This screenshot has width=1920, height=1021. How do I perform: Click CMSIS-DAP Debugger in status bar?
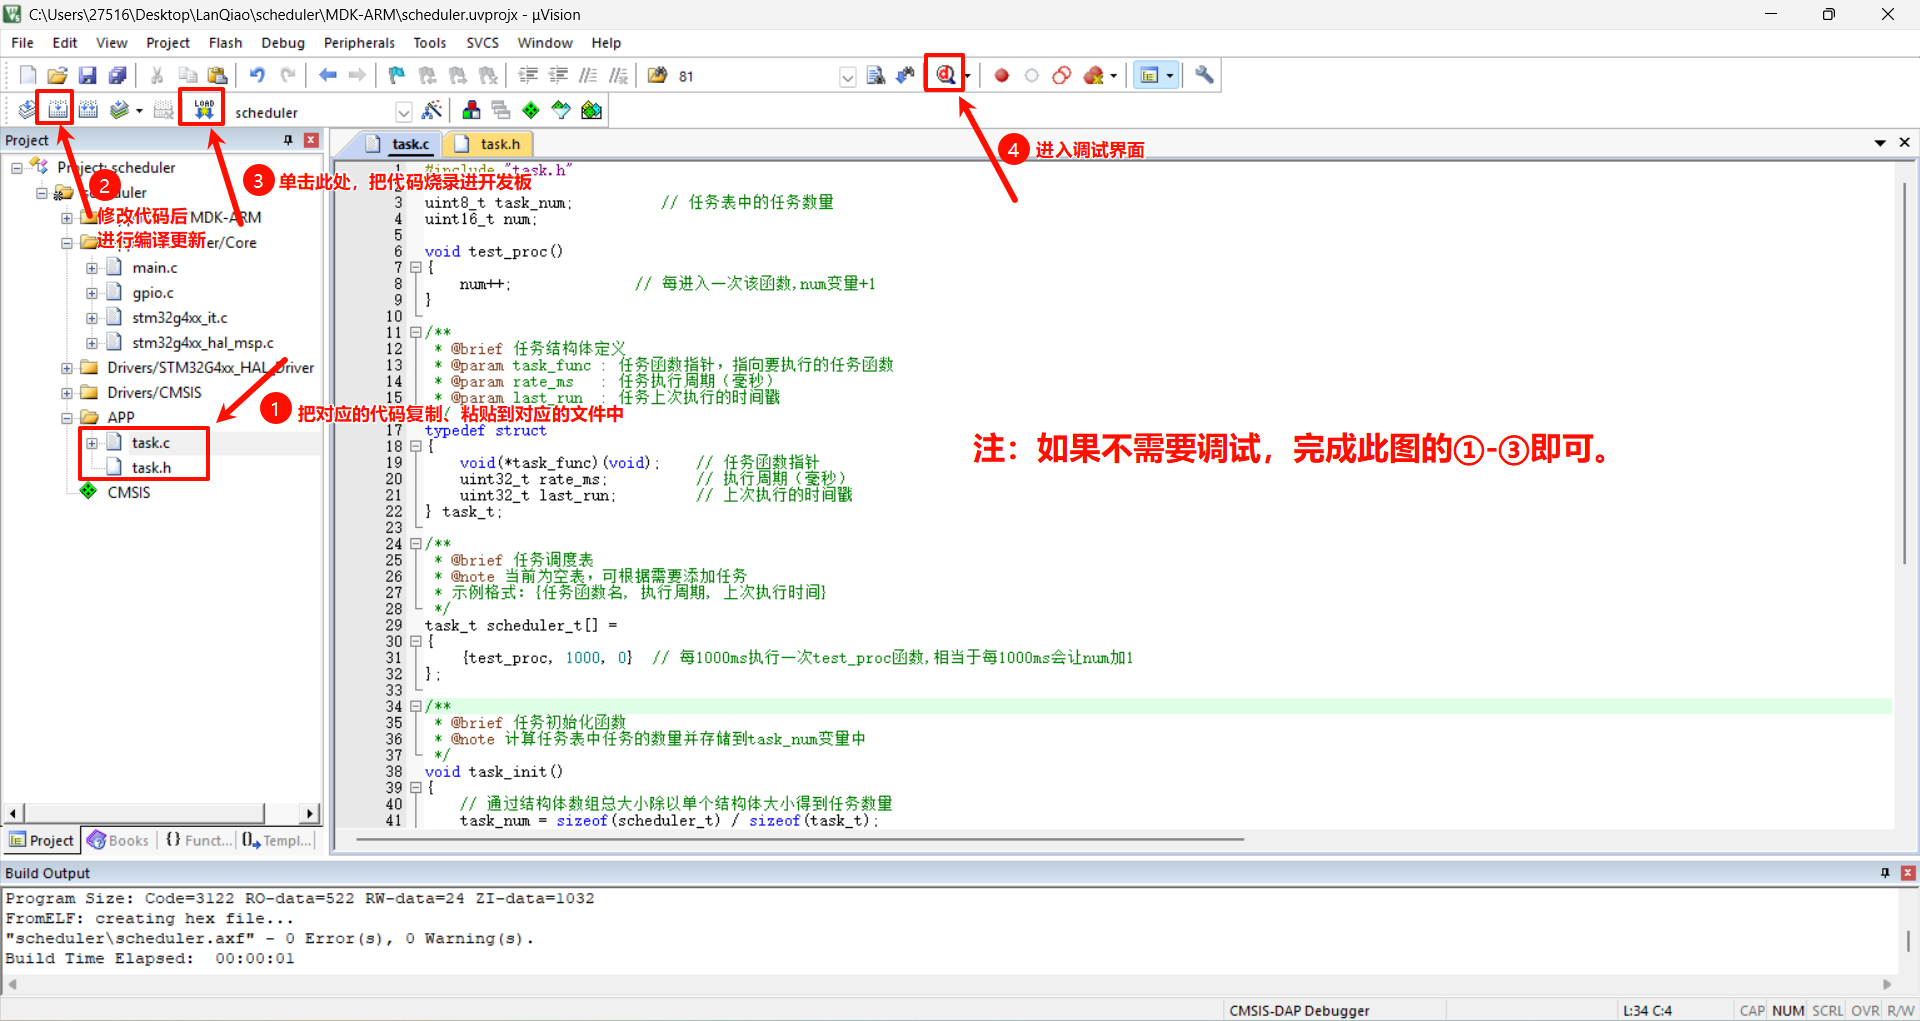coord(1299,1010)
